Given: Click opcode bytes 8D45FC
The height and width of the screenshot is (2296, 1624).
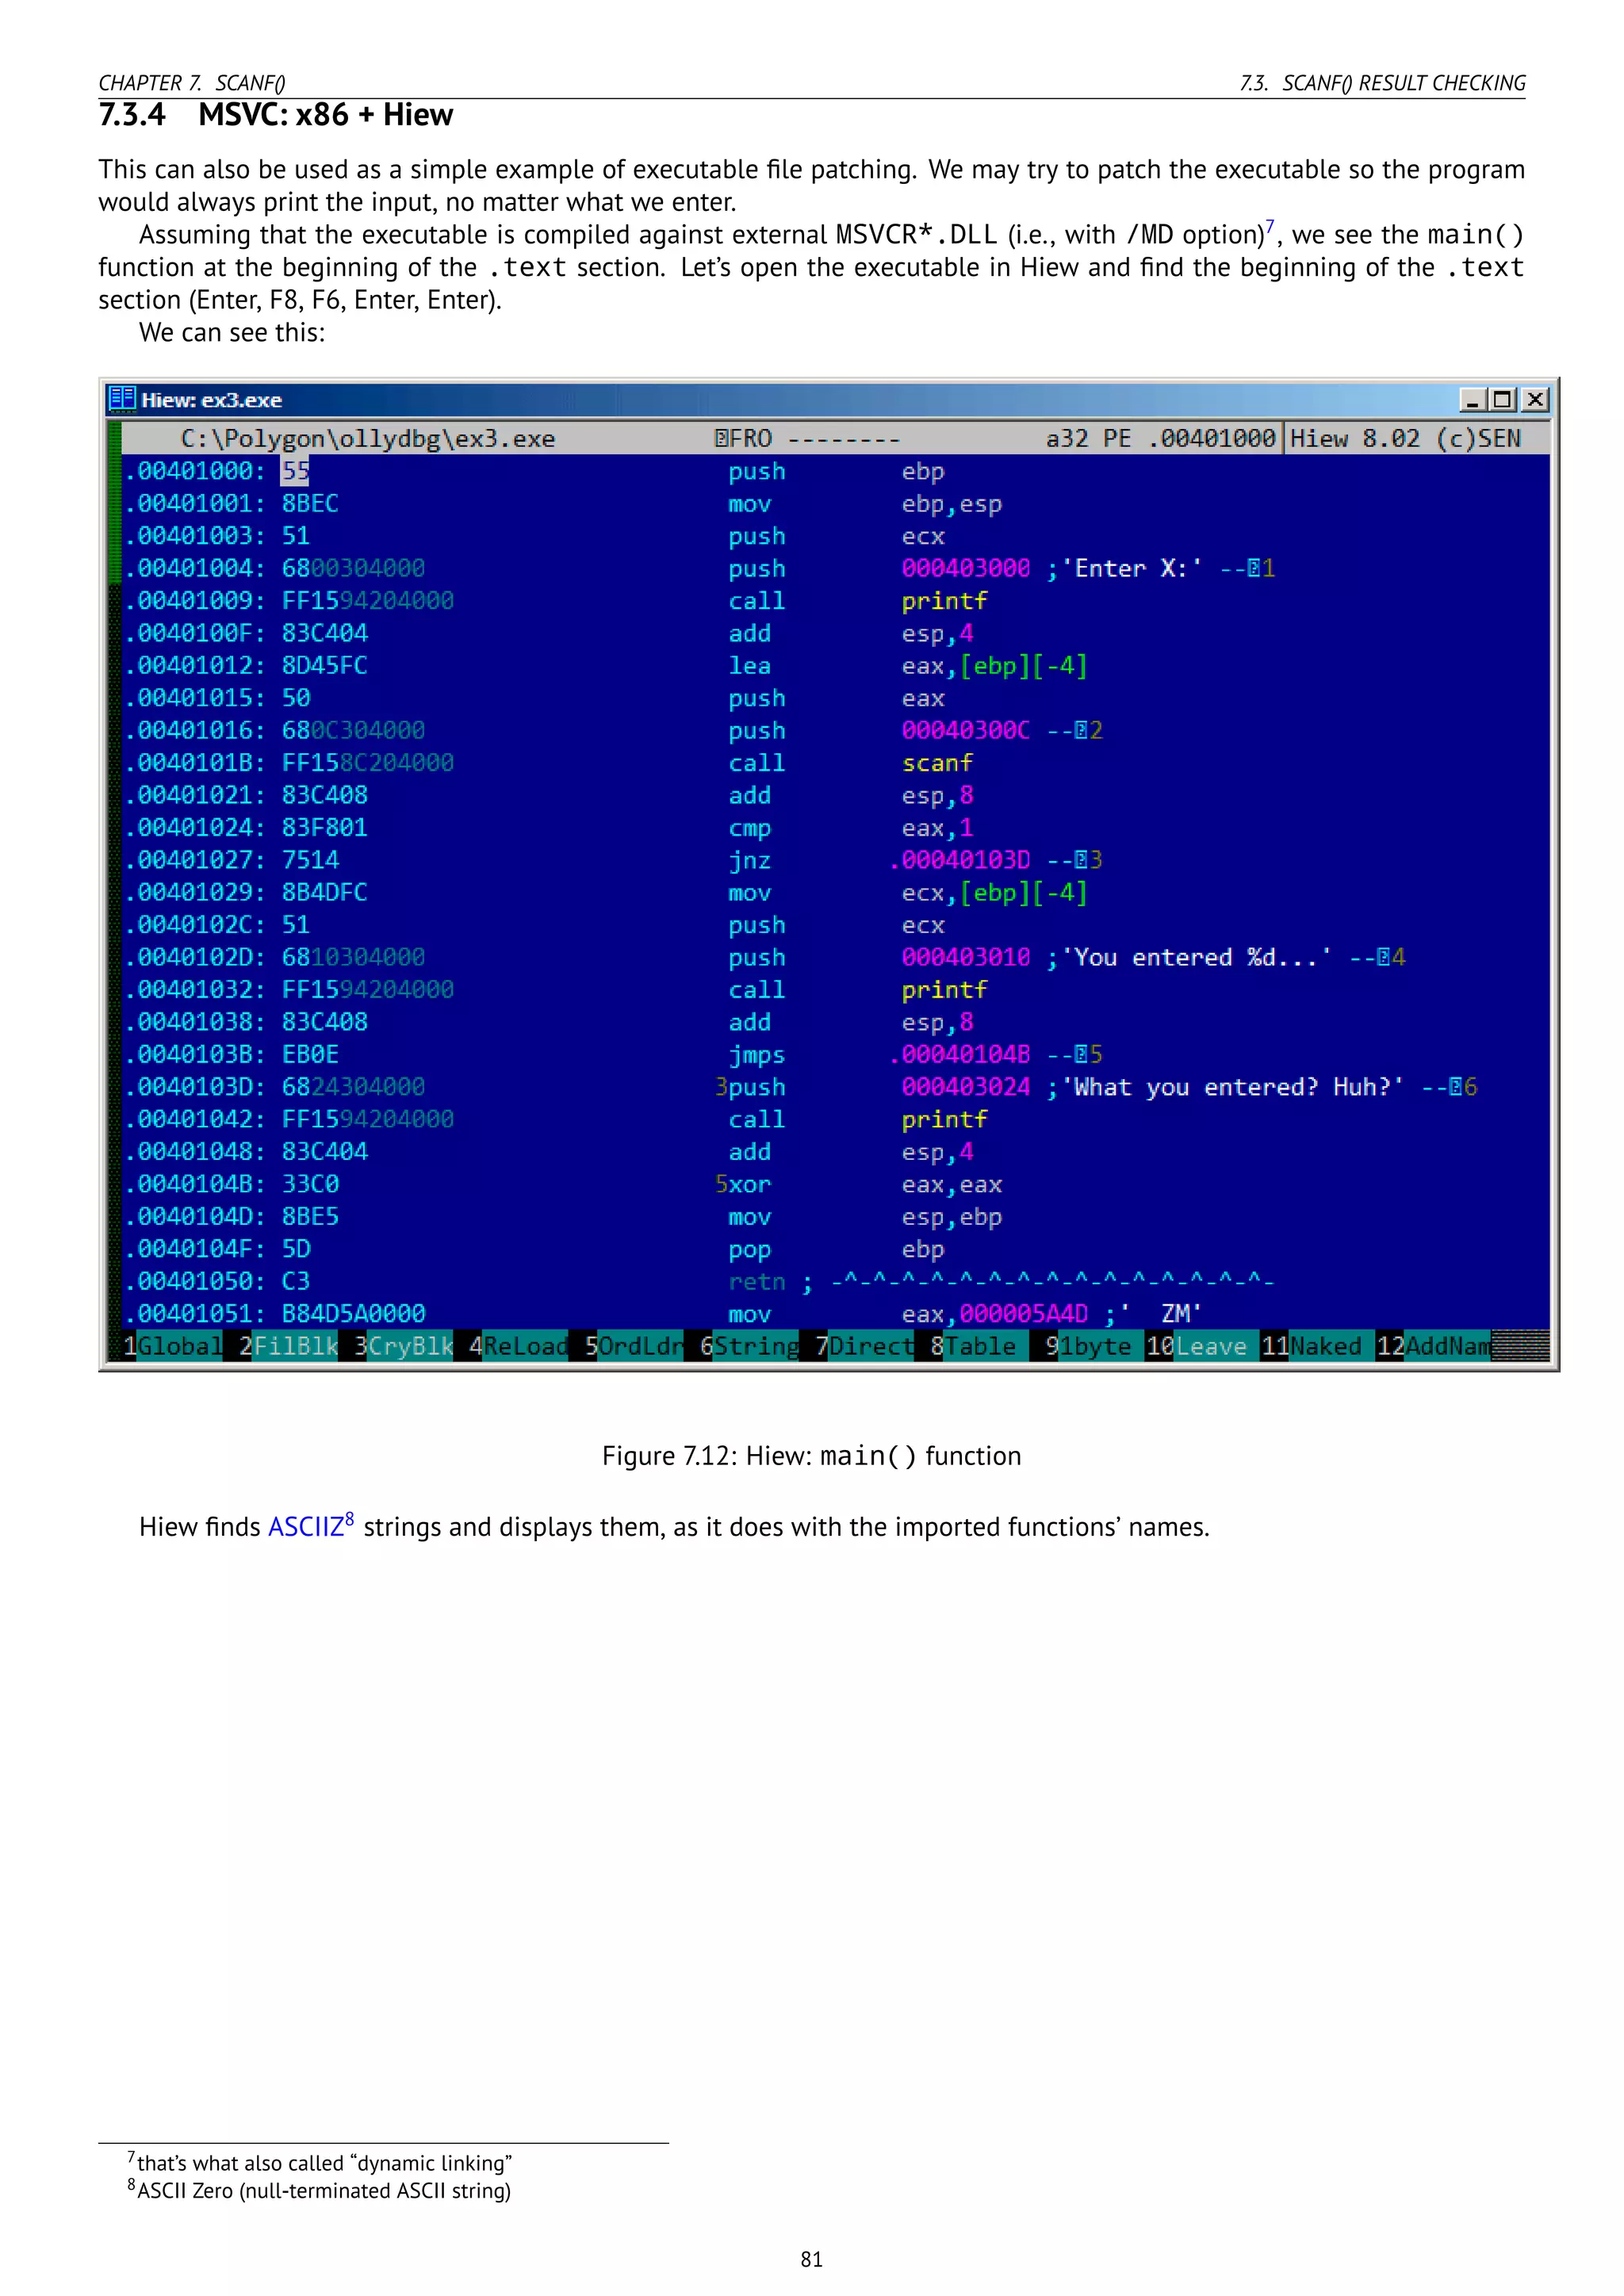Looking at the screenshot, I should 324,665.
